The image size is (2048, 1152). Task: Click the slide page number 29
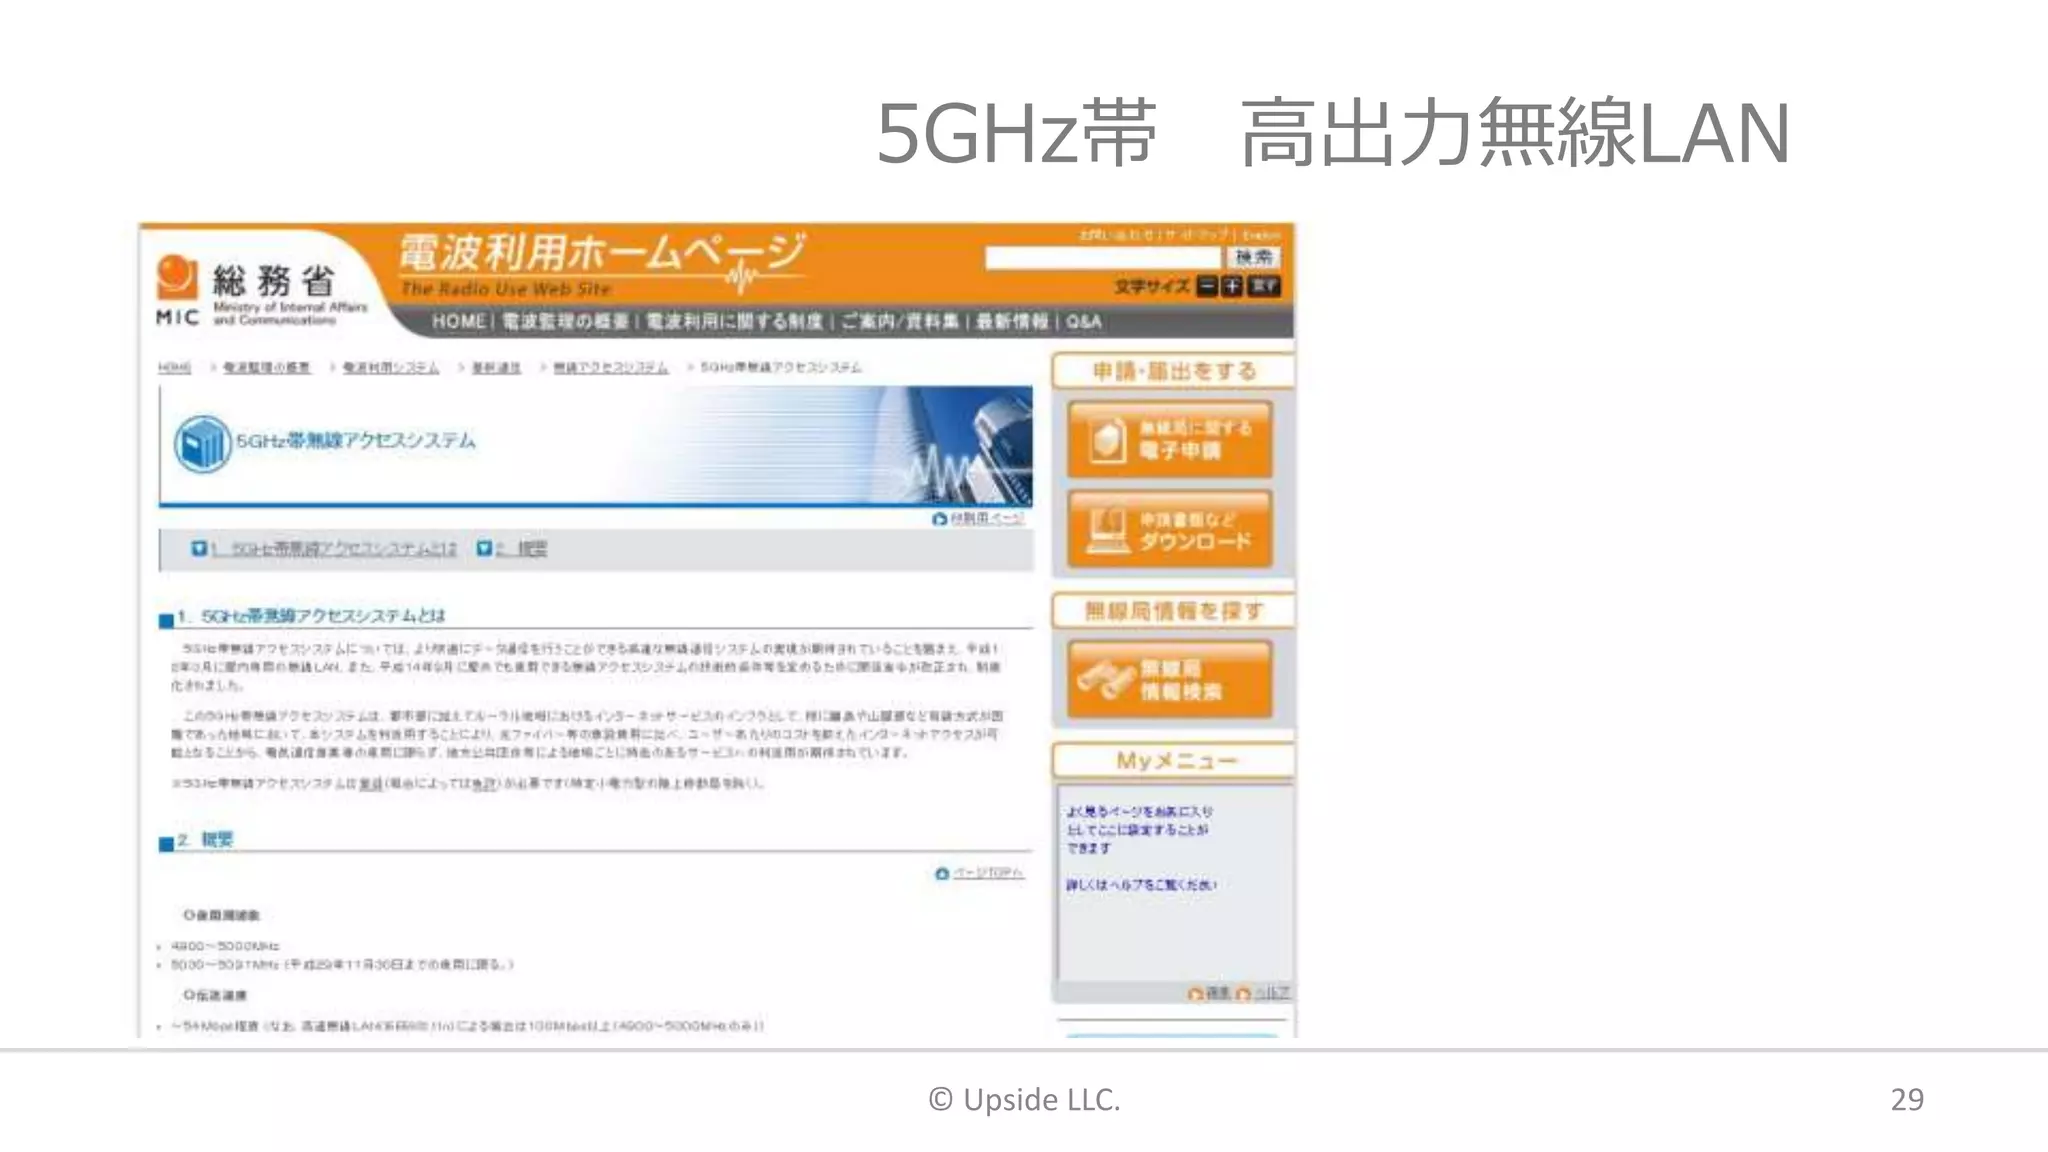pyautogui.click(x=1907, y=1099)
